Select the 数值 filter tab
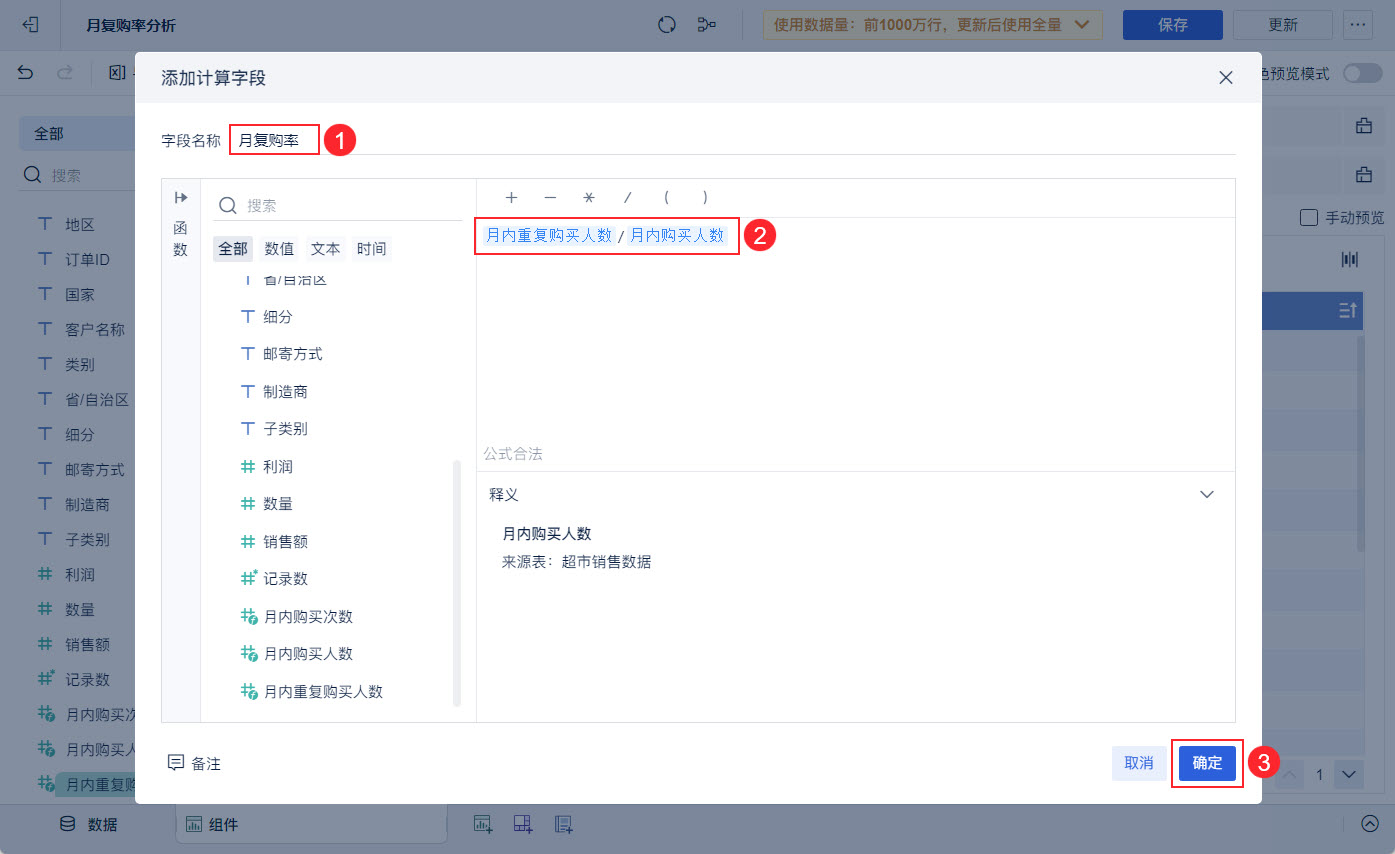The image size is (1395, 854). point(279,248)
